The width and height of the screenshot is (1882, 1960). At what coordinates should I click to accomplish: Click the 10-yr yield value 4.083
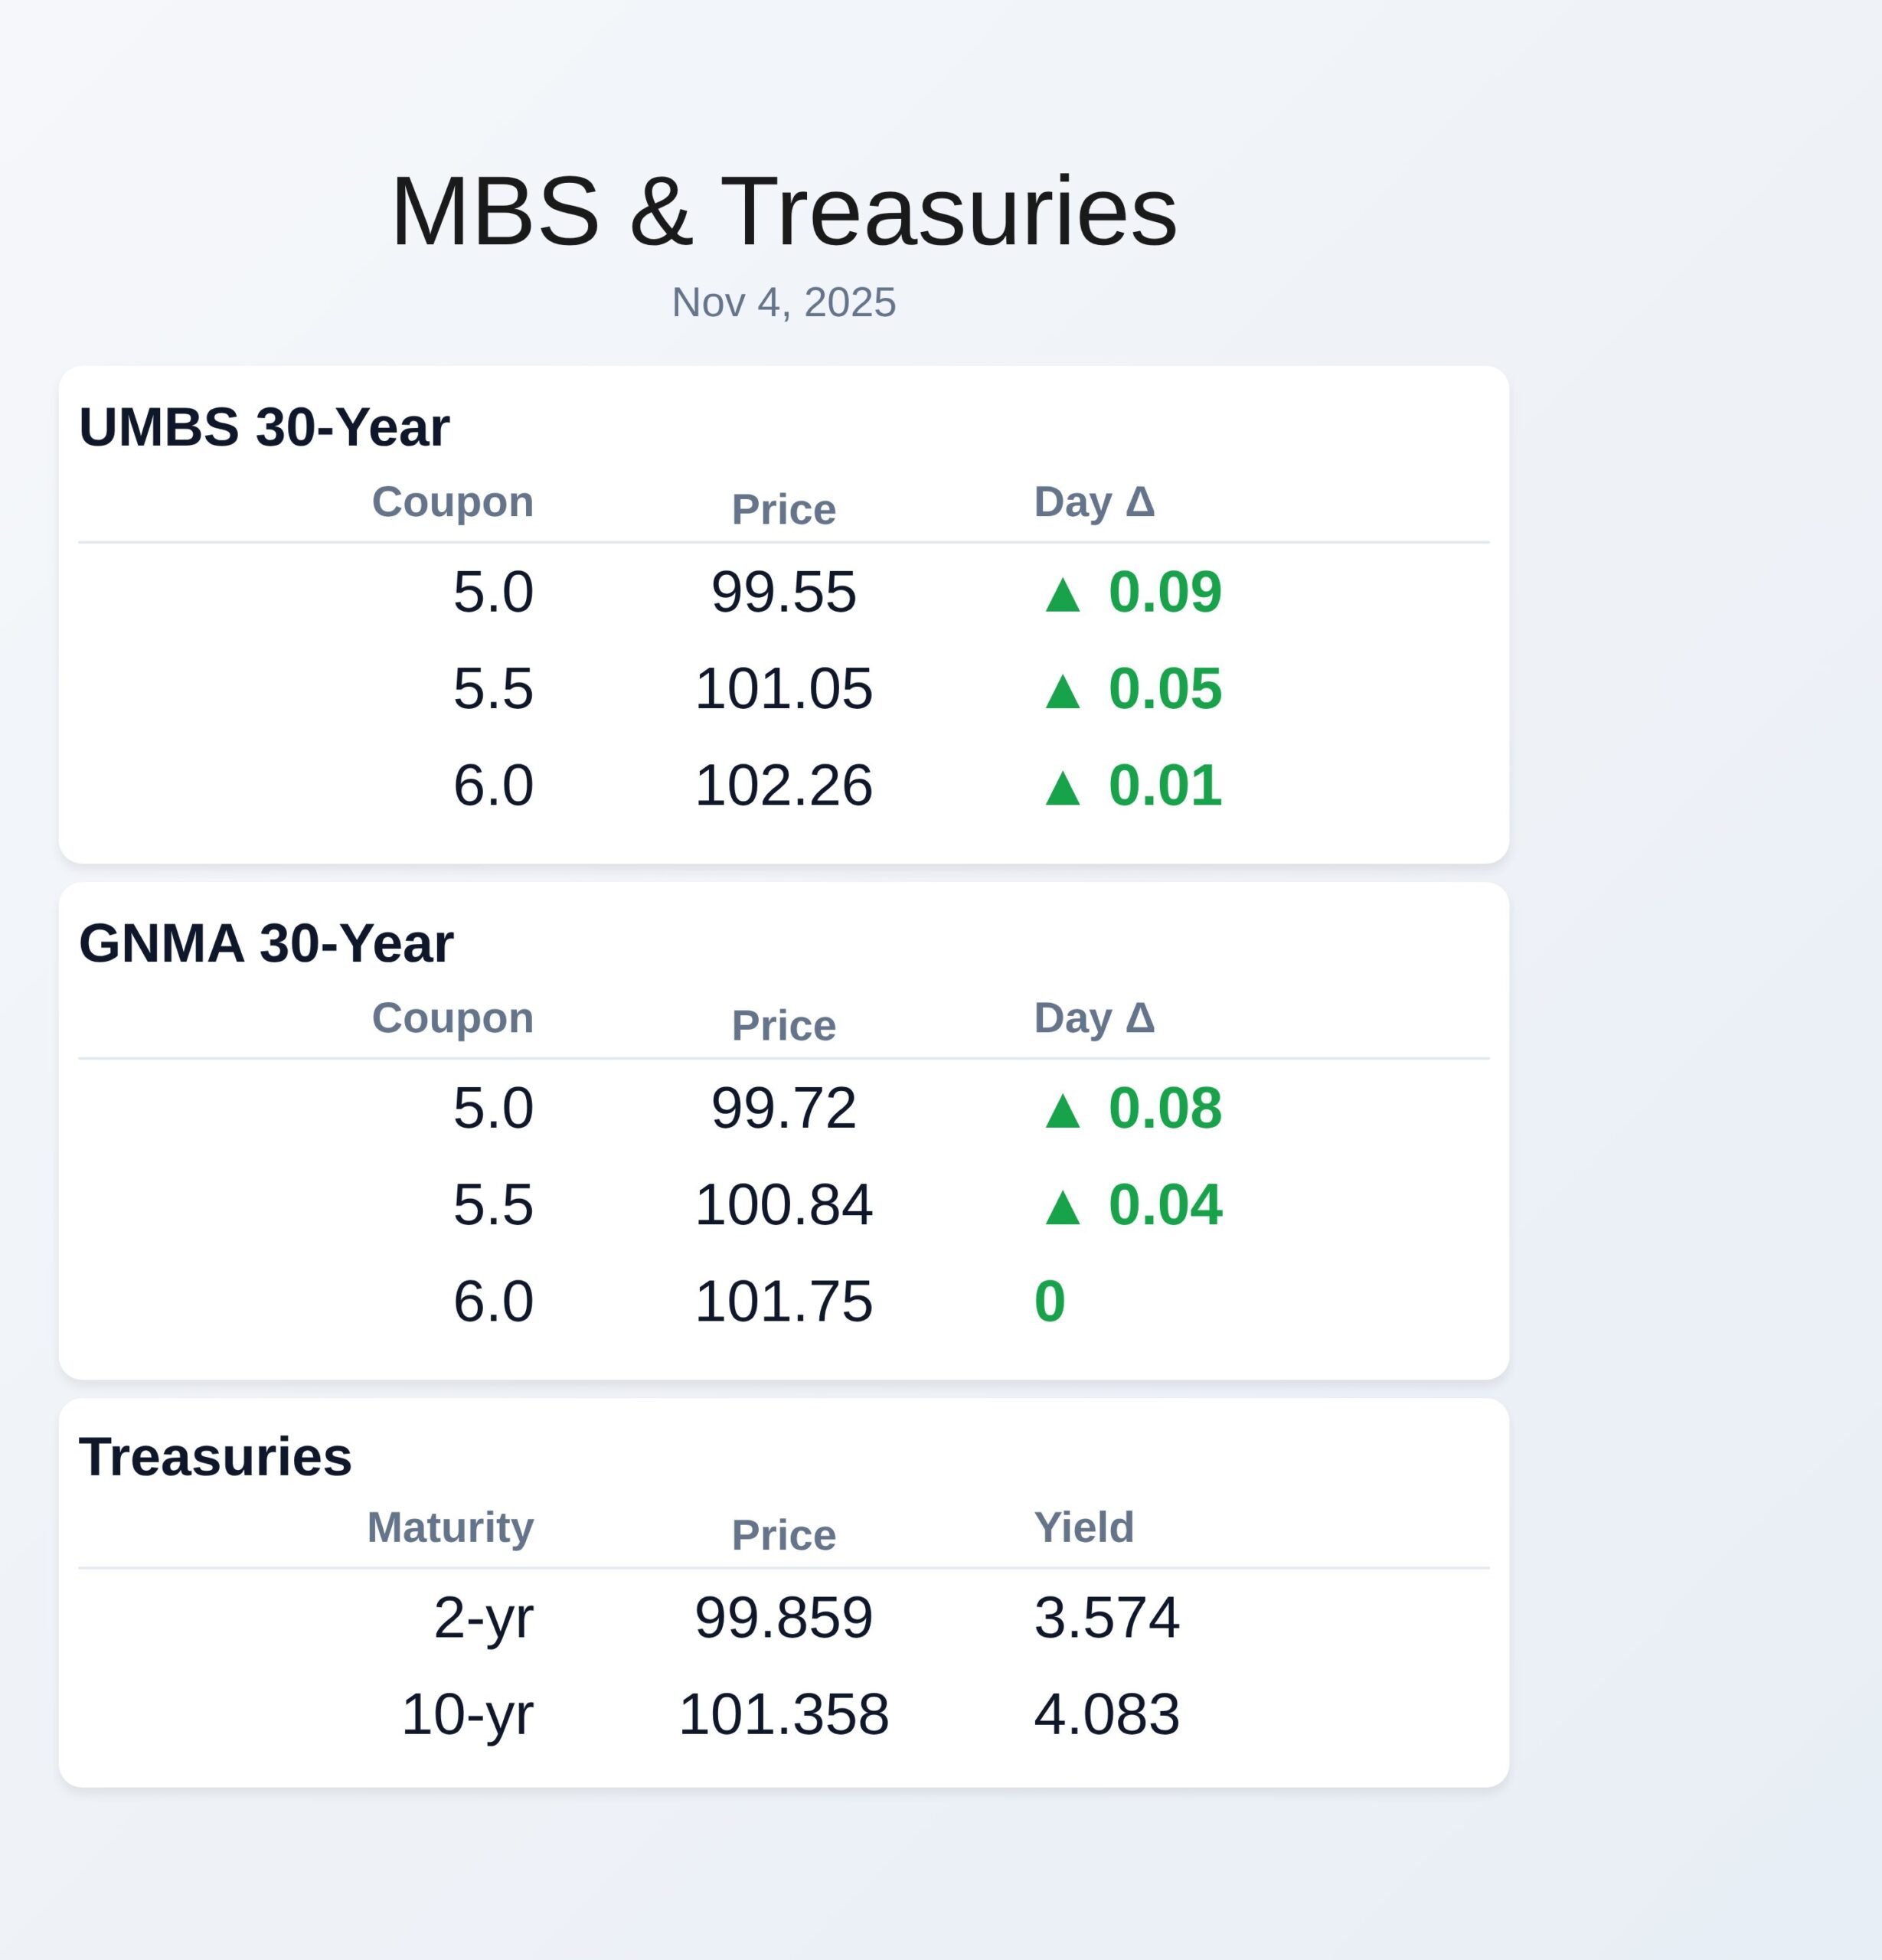[1107, 1714]
